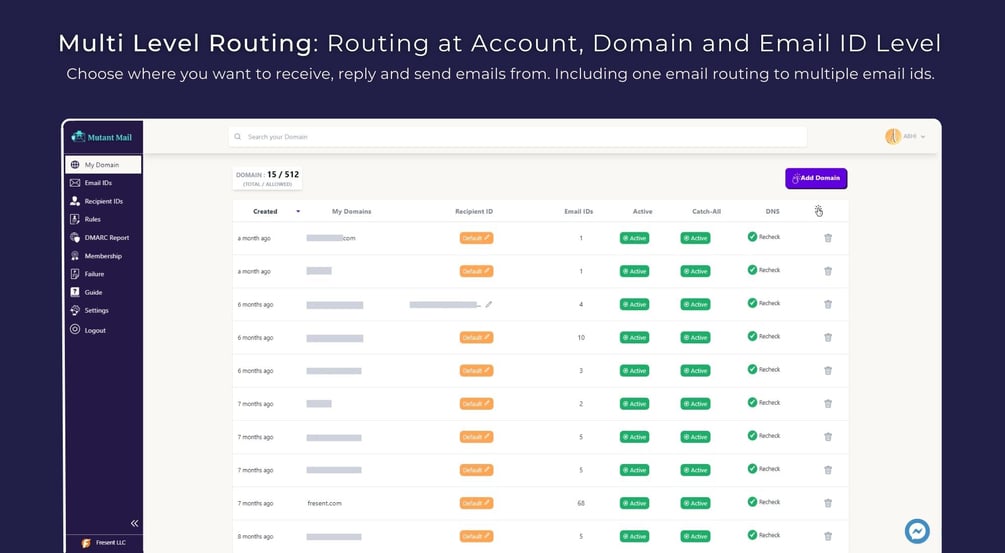Edit Default recipient for 8 months ago domain
The height and width of the screenshot is (553, 1005).
(x=476, y=536)
